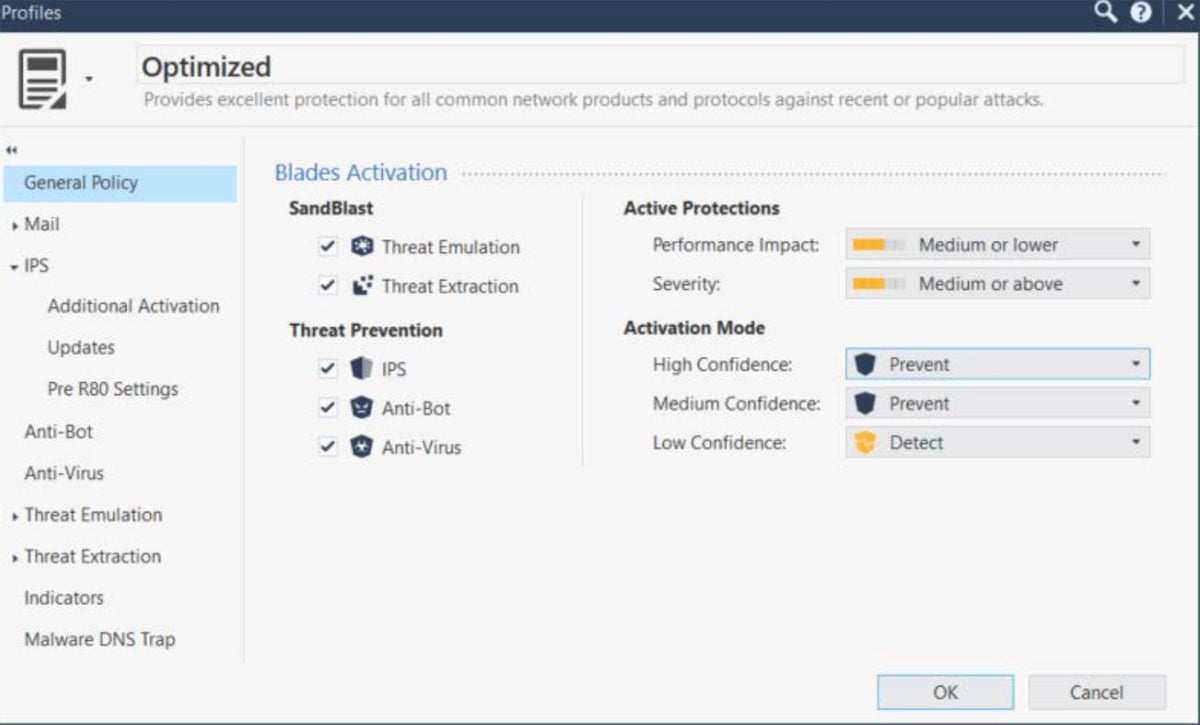The width and height of the screenshot is (1200, 725).
Task: Click the Threat Extraction blade icon
Action: point(362,286)
